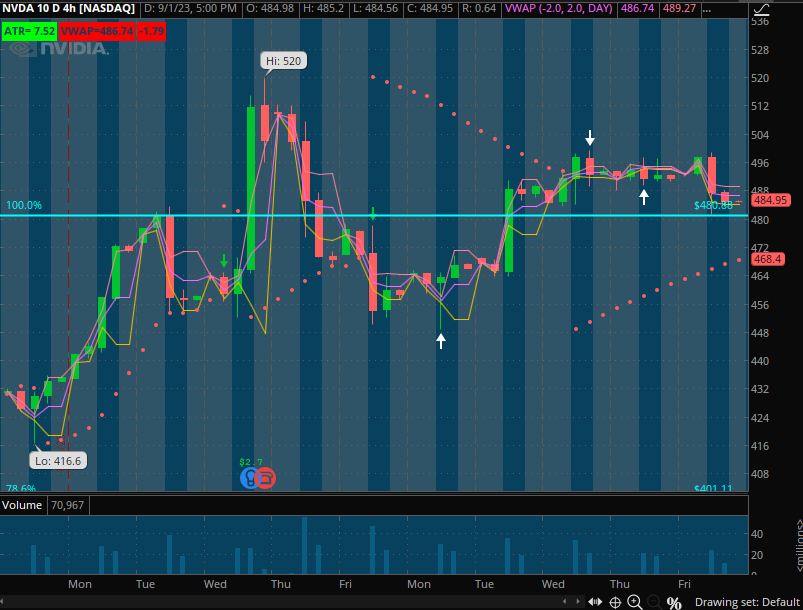Screen dimensions: 803x610
Task: Click the C: 484.95 close value in header
Action: point(432,8)
